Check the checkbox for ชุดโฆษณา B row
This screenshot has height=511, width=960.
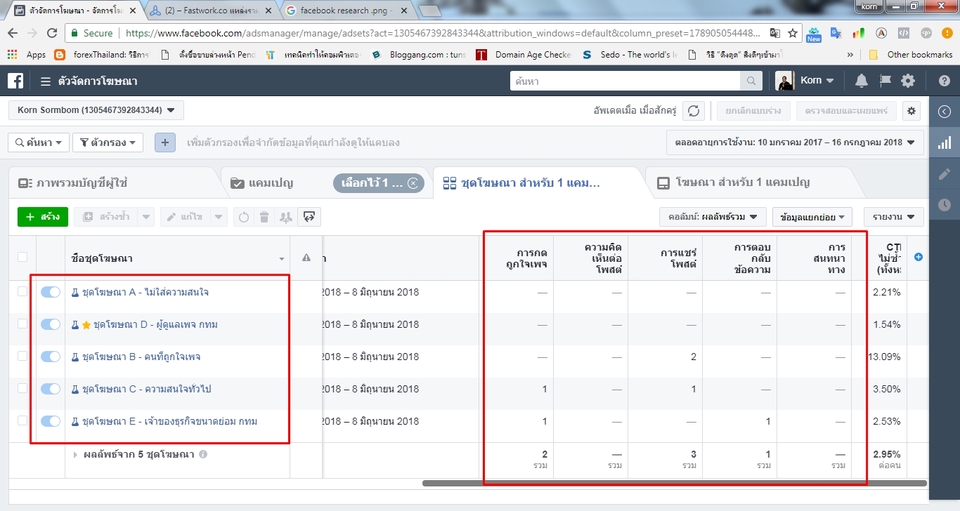22,356
